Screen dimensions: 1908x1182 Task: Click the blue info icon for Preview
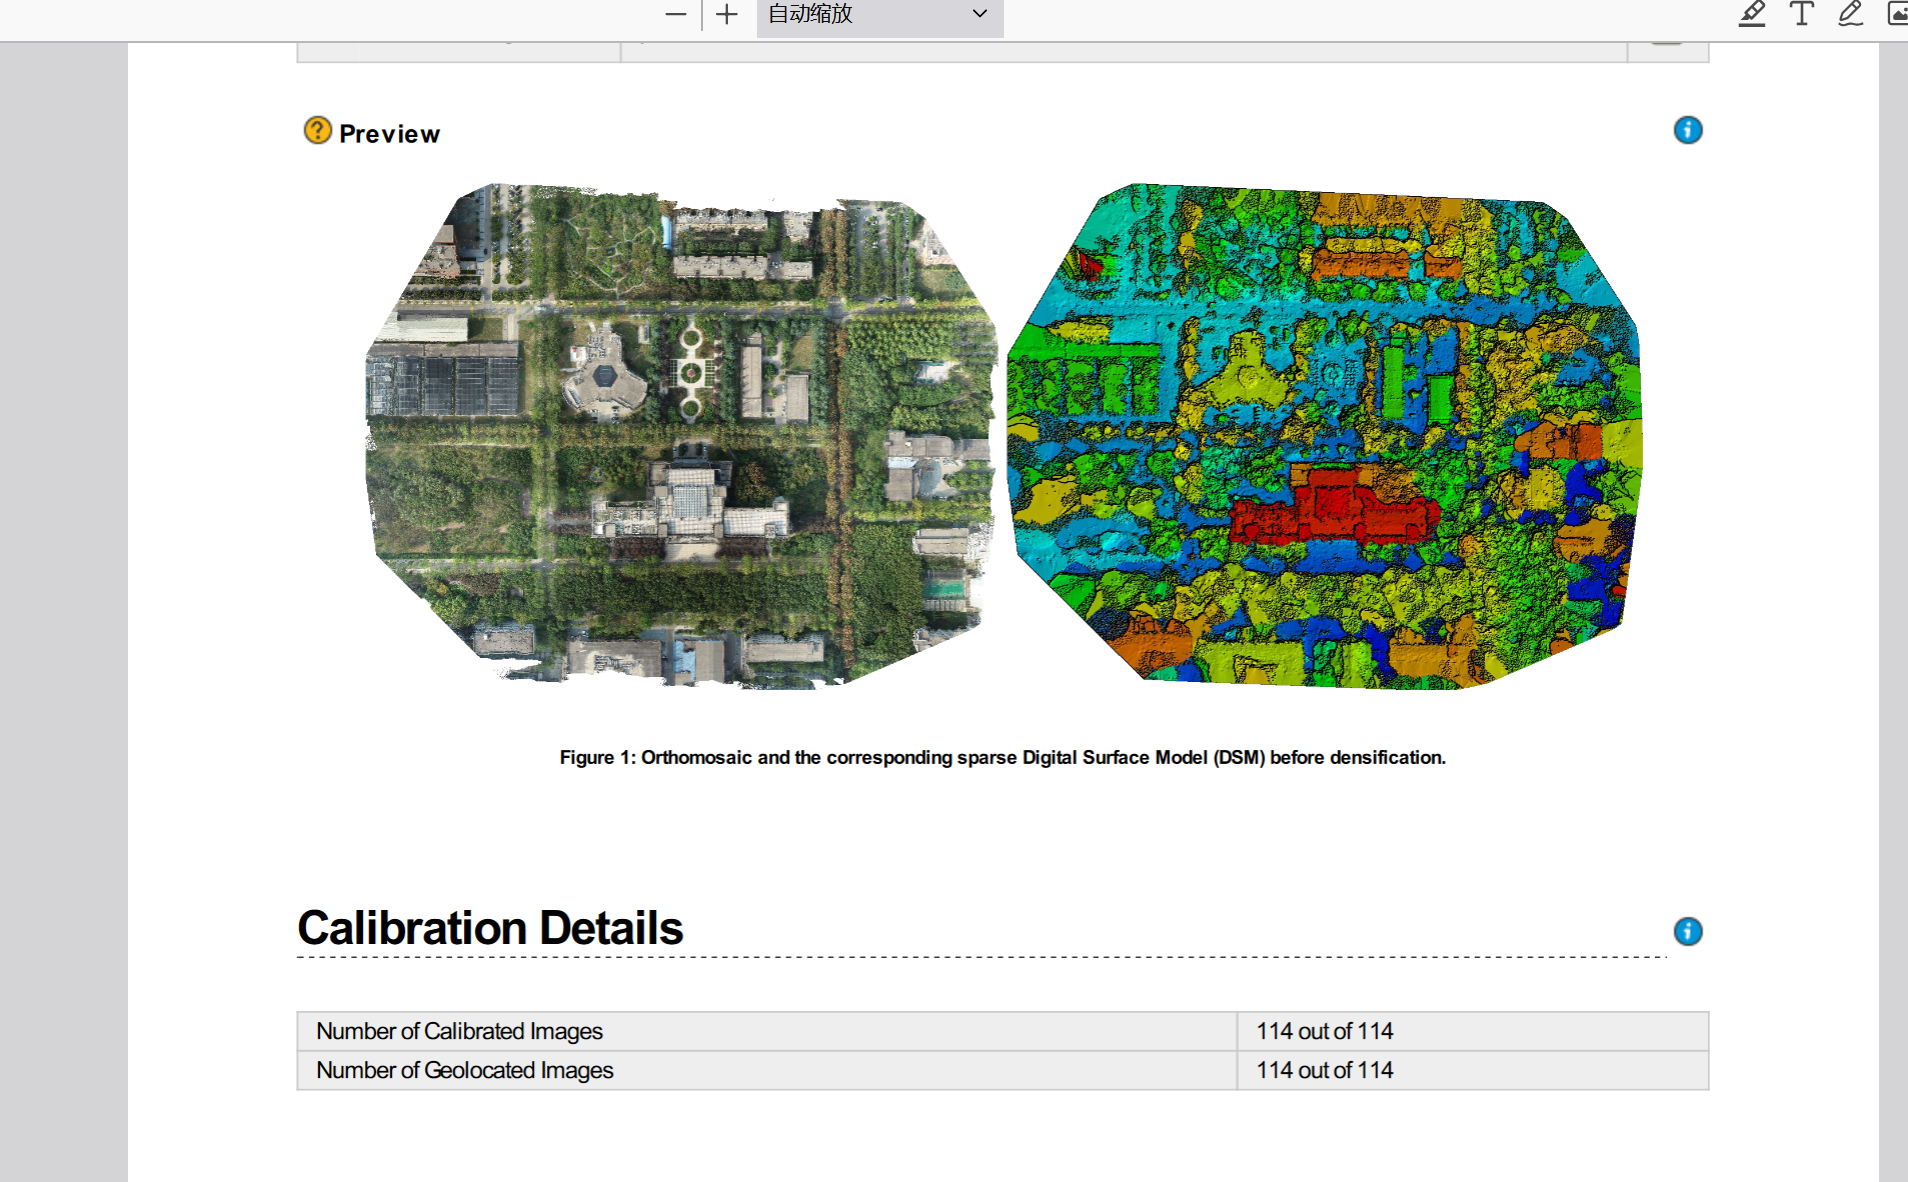[1687, 130]
